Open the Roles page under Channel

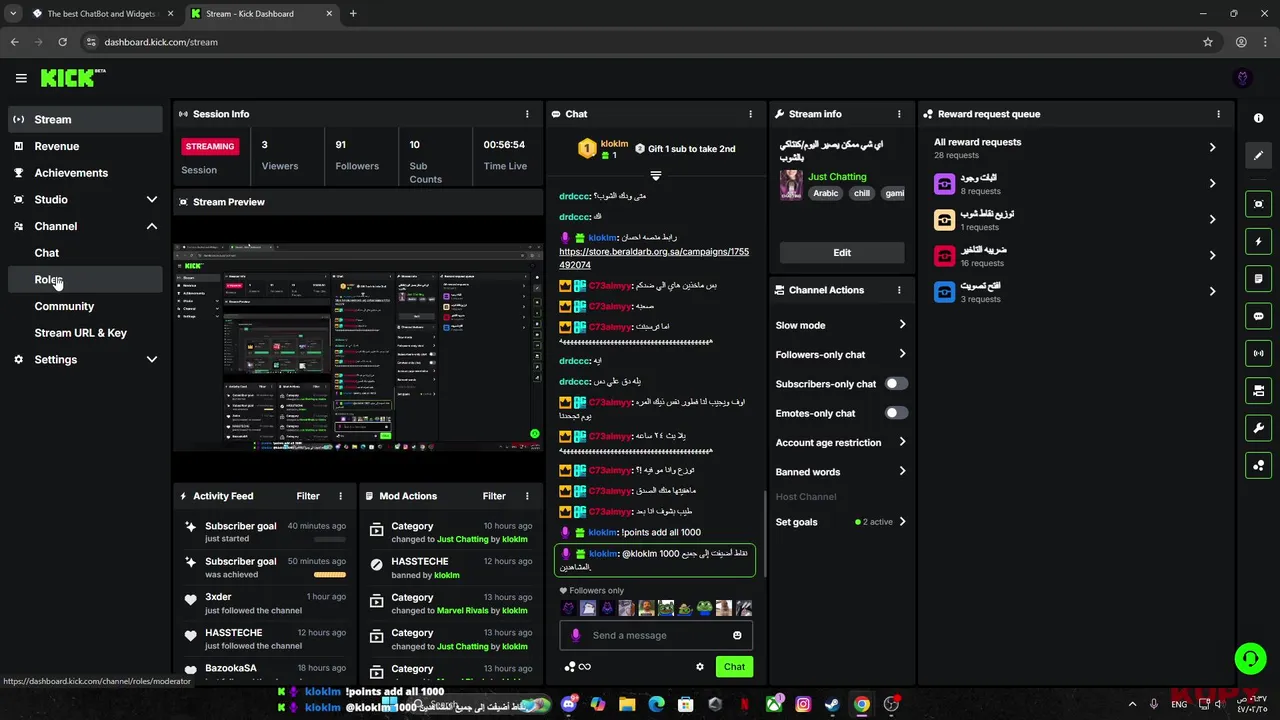coord(85,280)
